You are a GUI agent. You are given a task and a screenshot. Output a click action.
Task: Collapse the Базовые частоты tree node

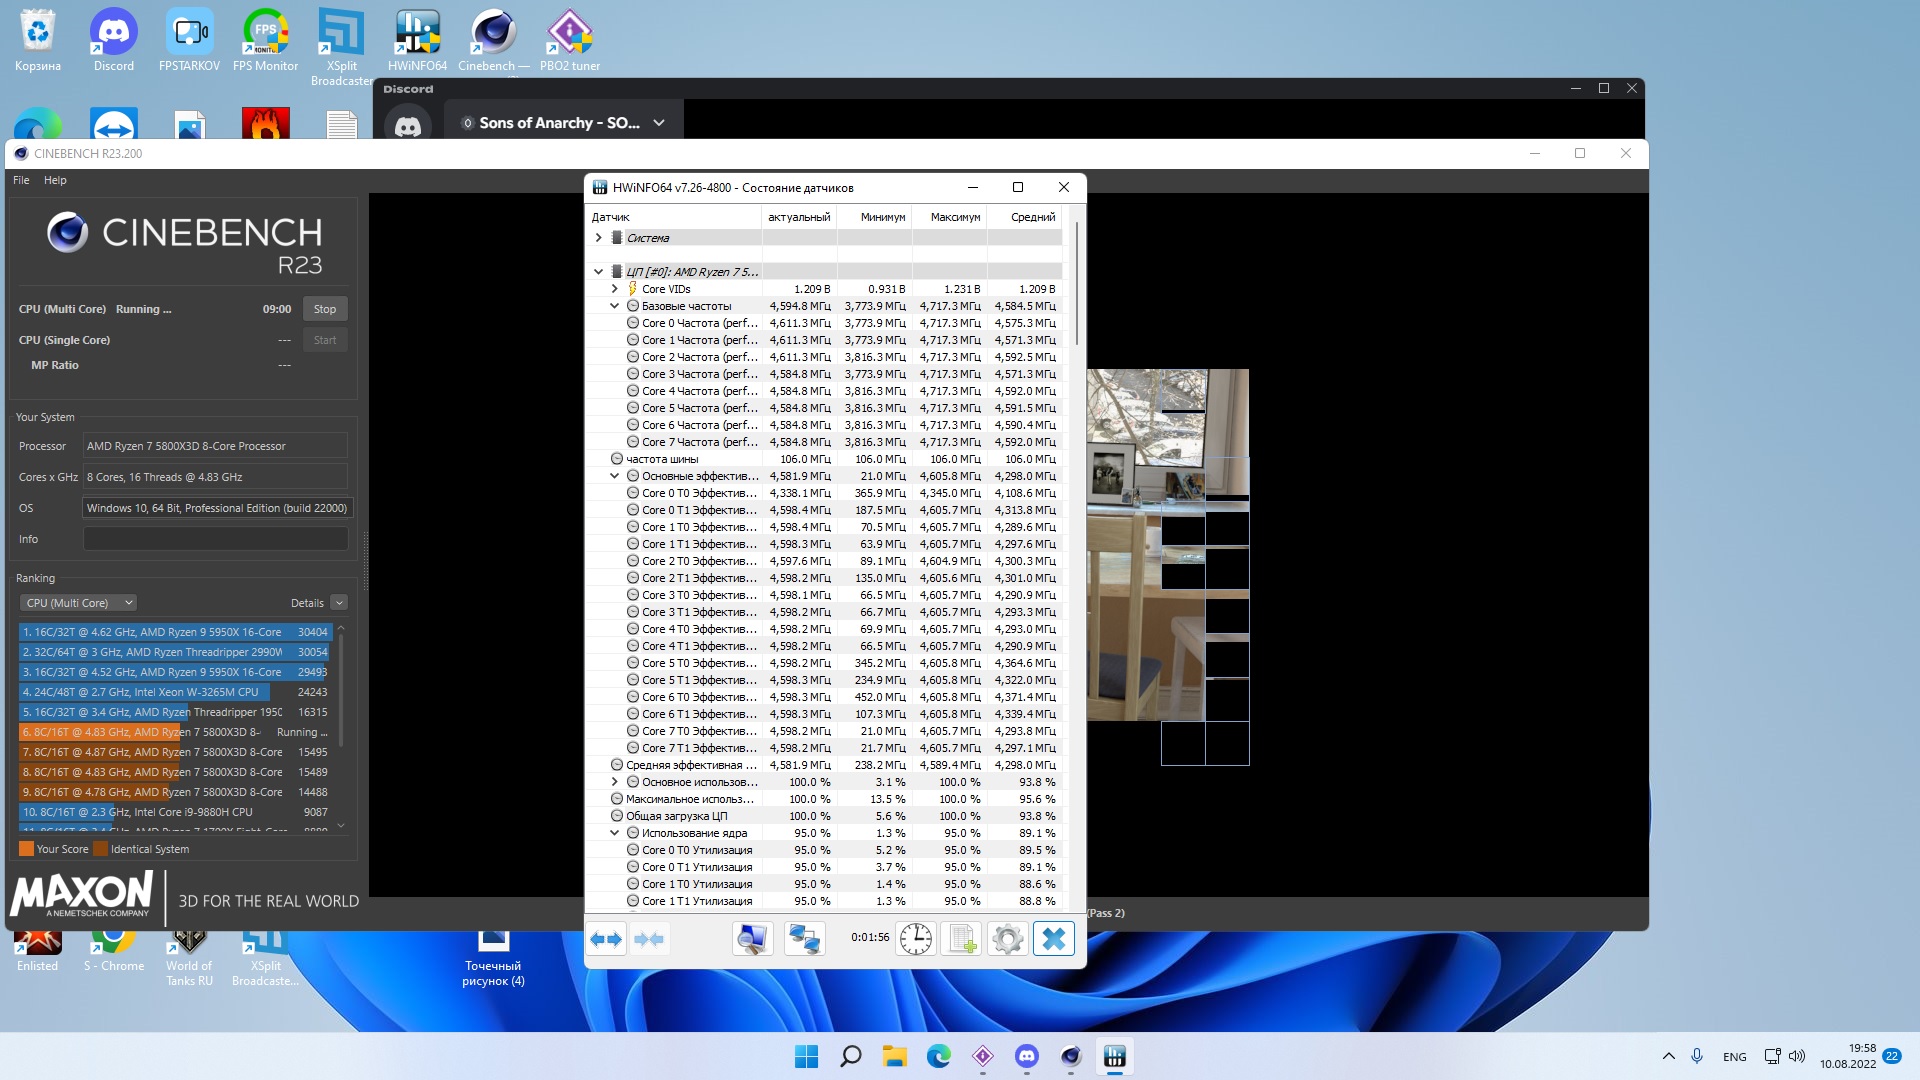(x=615, y=306)
